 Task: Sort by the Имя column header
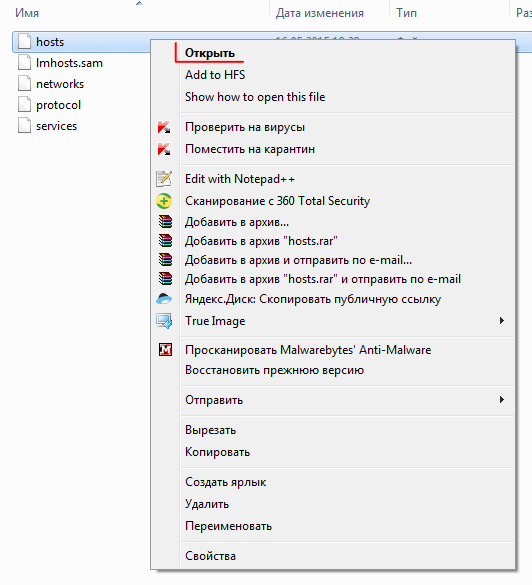27,13
